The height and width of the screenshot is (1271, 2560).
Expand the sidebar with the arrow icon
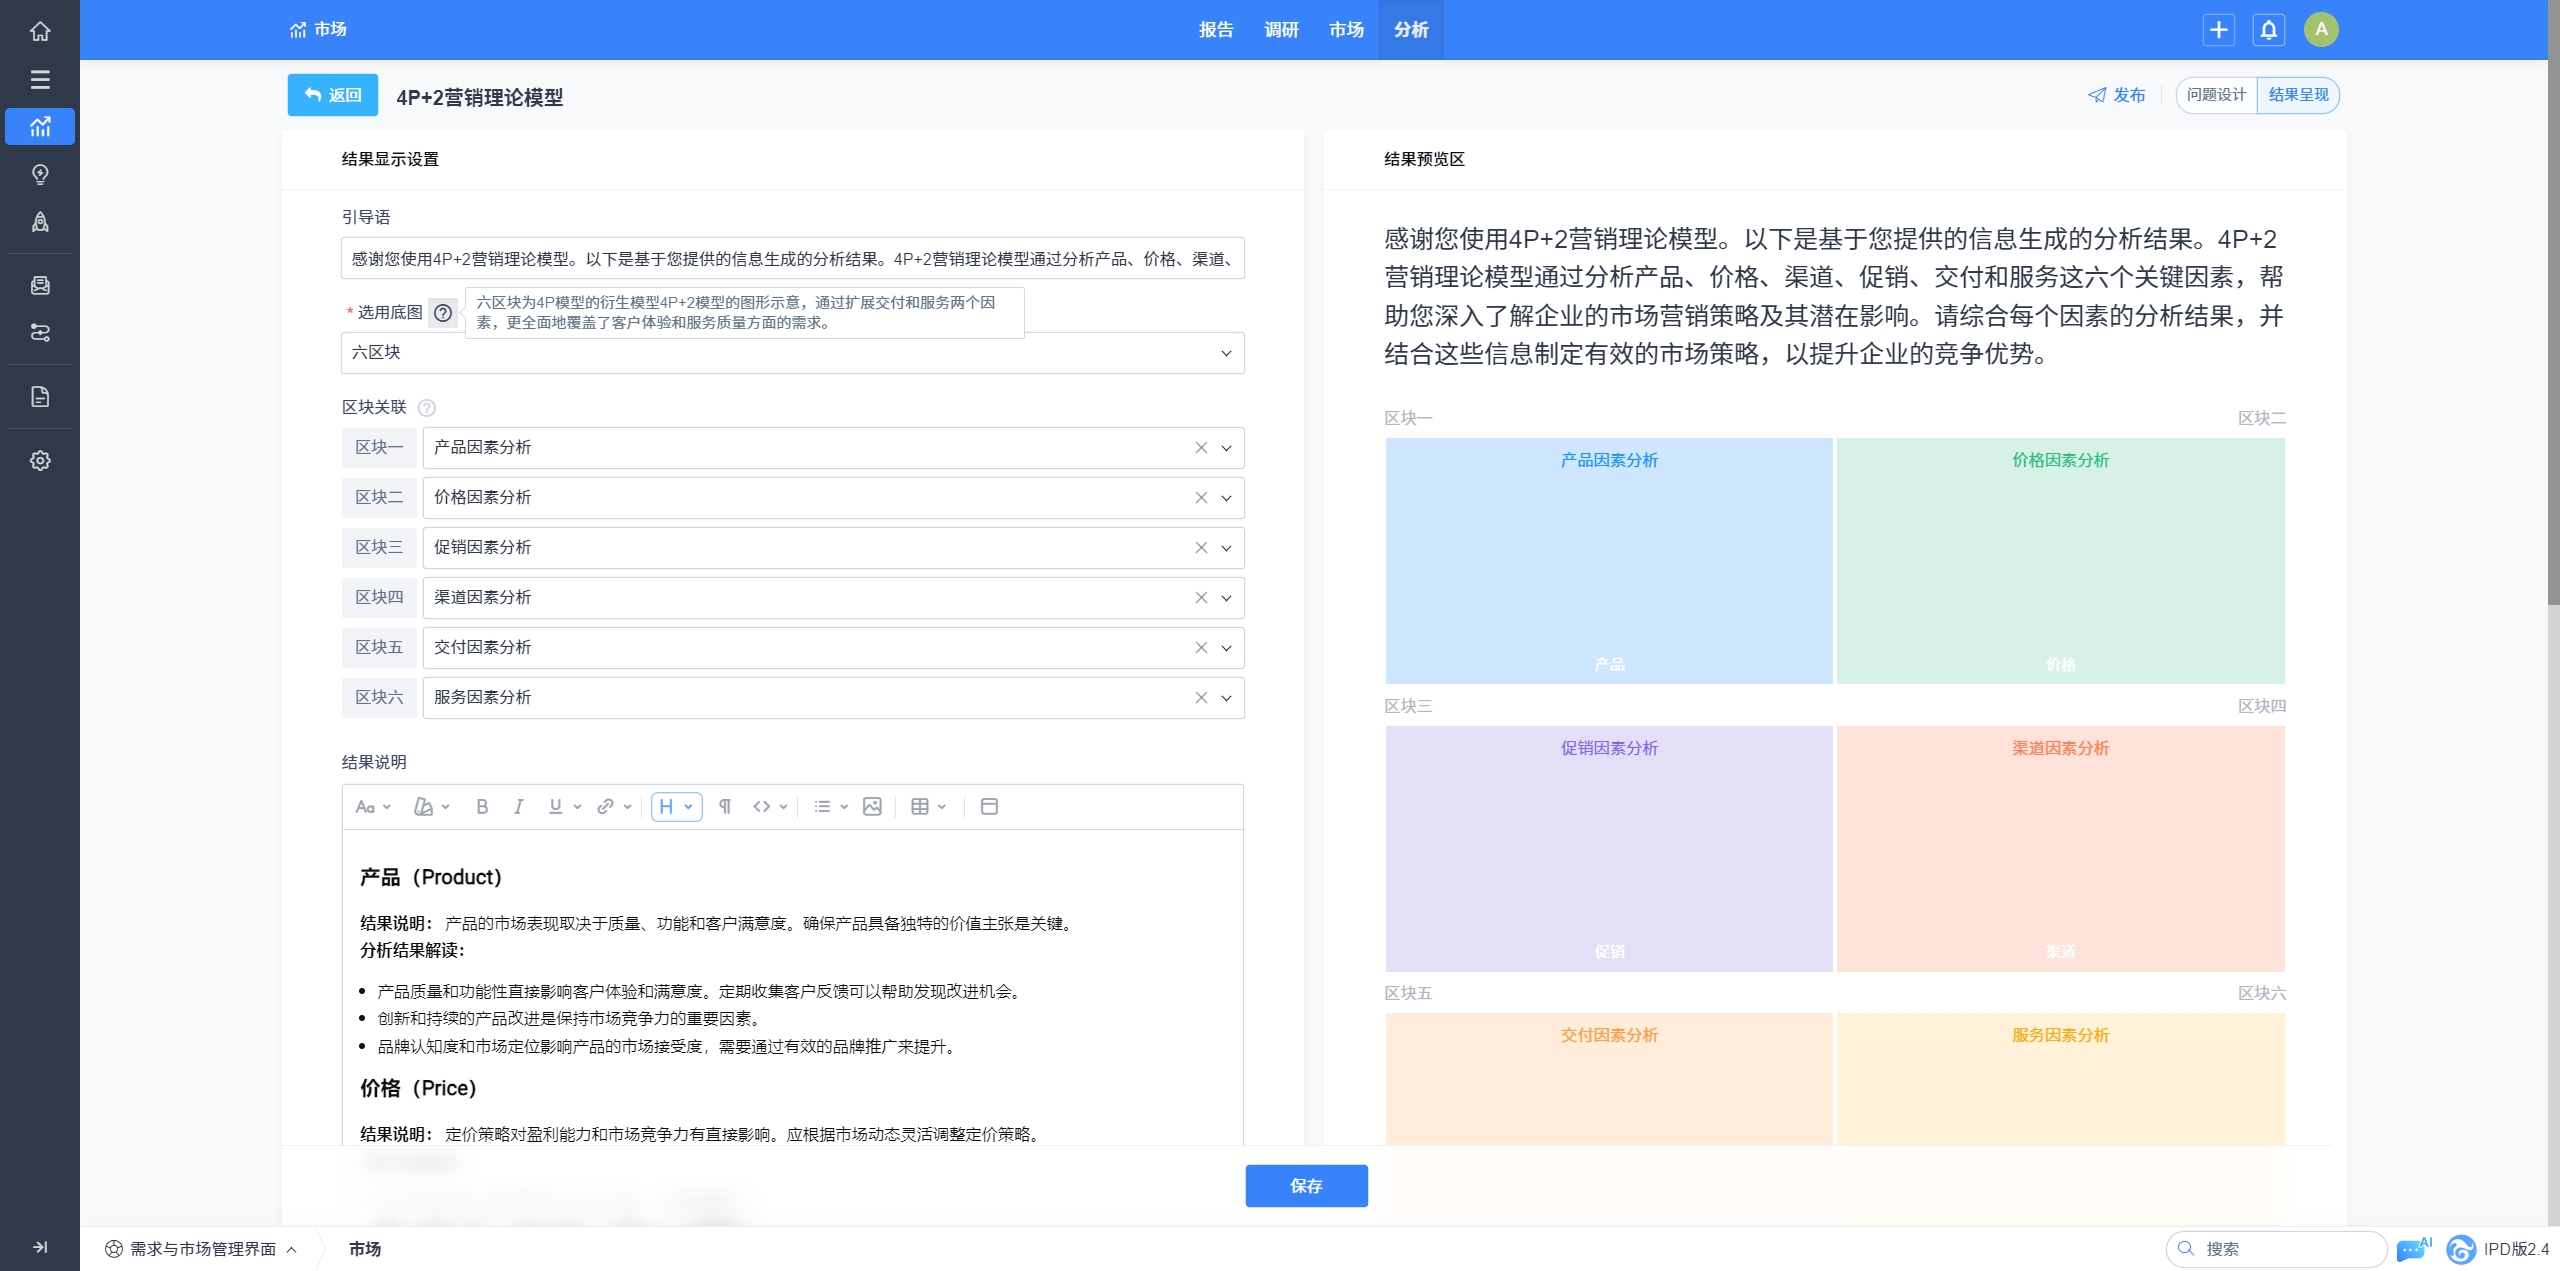[40, 1247]
